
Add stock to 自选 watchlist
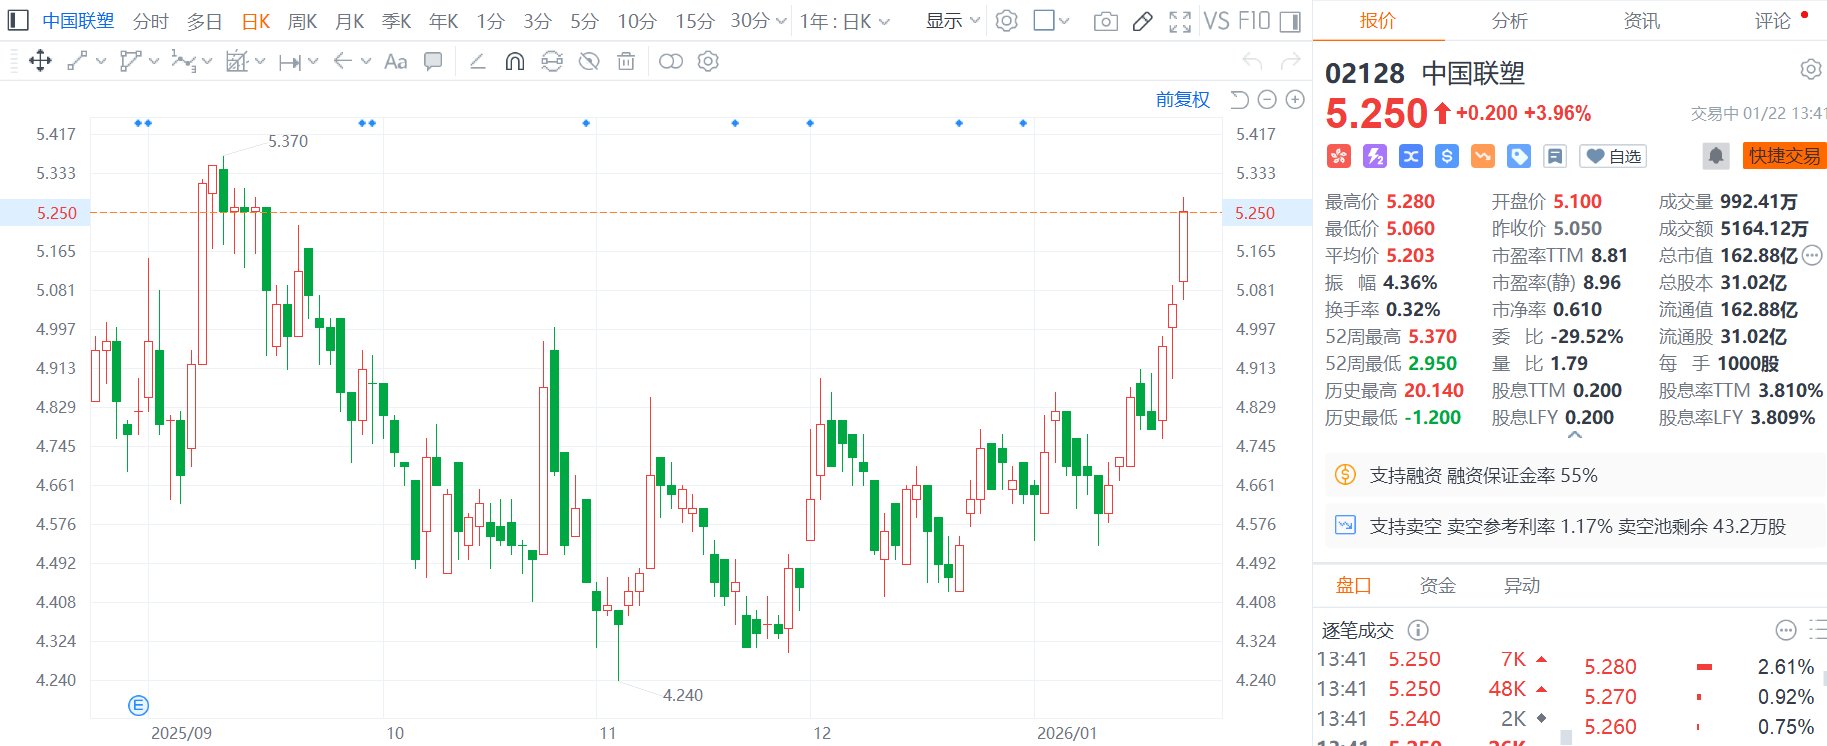(x=1614, y=156)
